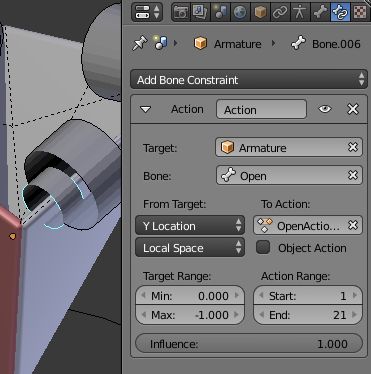Increase Action Range End with right arrow
Viewport: 371px width, 374px height.
click(x=355, y=314)
